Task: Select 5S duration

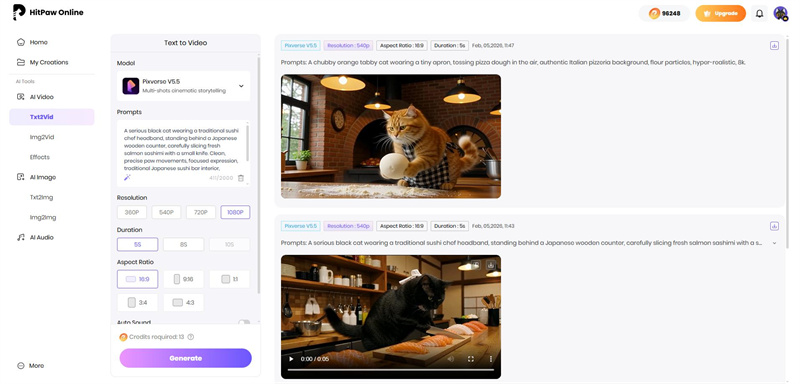Action: [x=137, y=244]
